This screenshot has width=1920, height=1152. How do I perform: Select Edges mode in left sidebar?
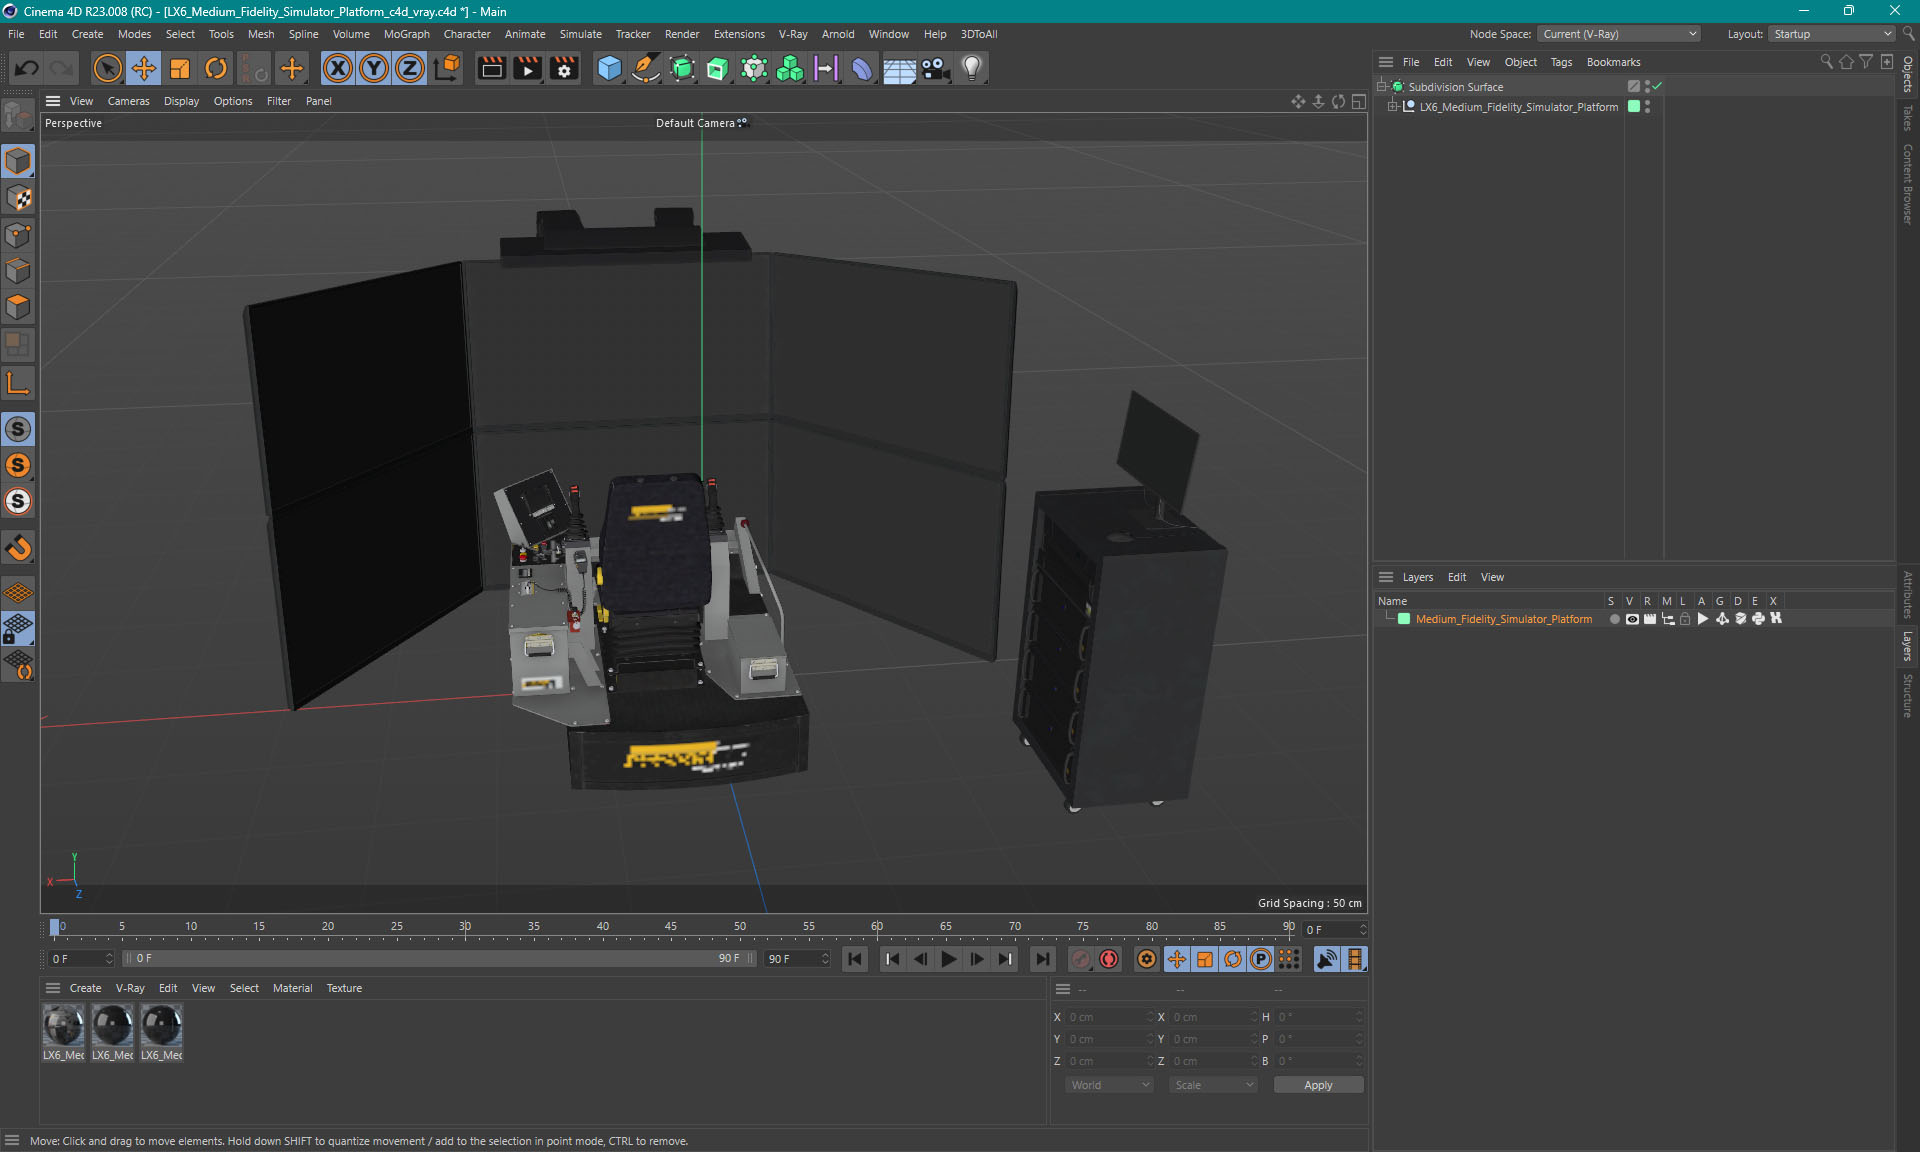[x=18, y=271]
